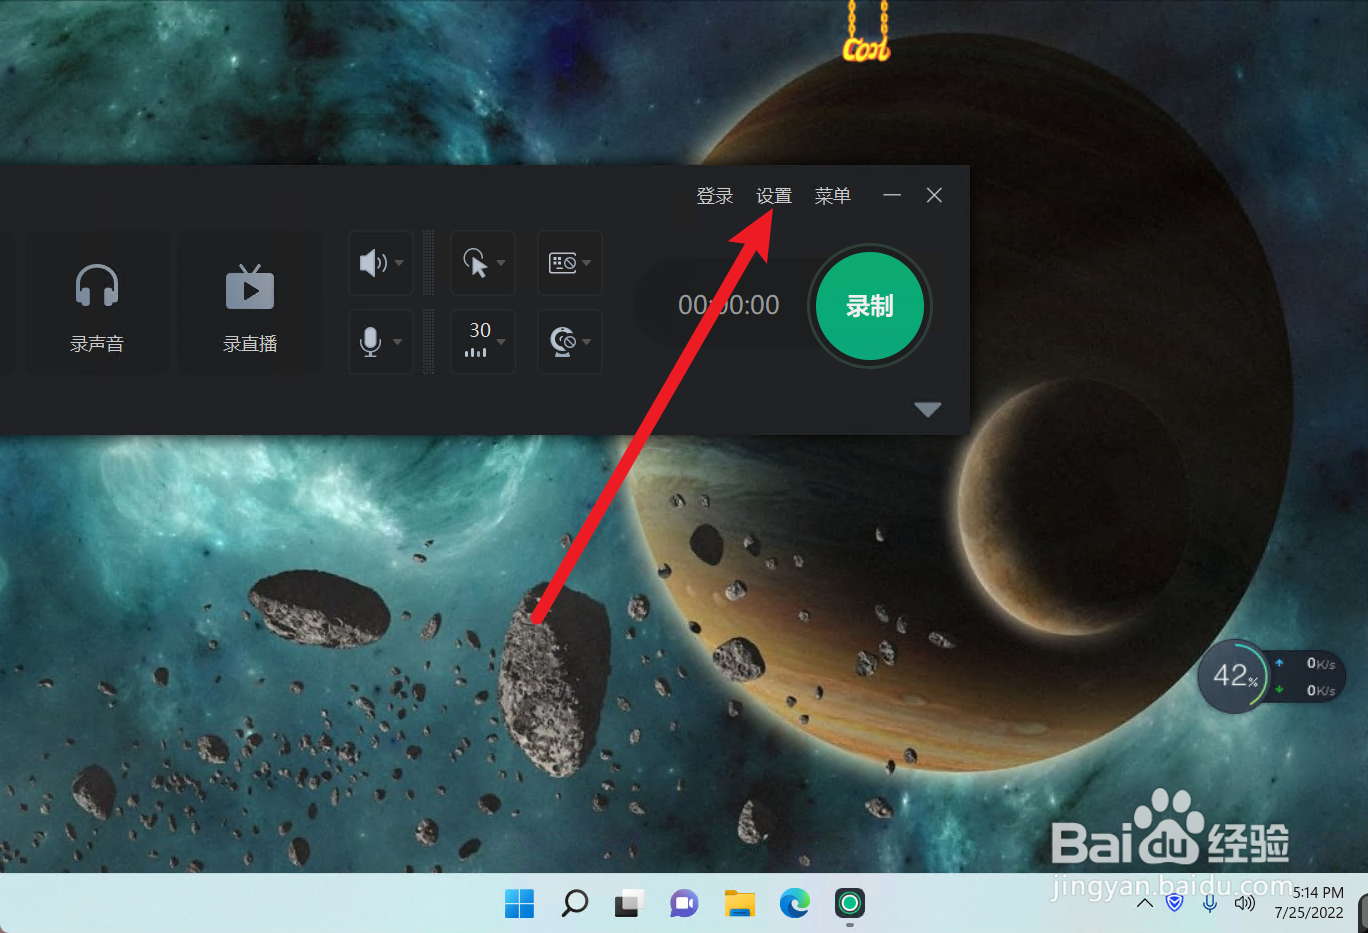Click the network speed 0K/s indicator

pyautogui.click(x=1308, y=677)
